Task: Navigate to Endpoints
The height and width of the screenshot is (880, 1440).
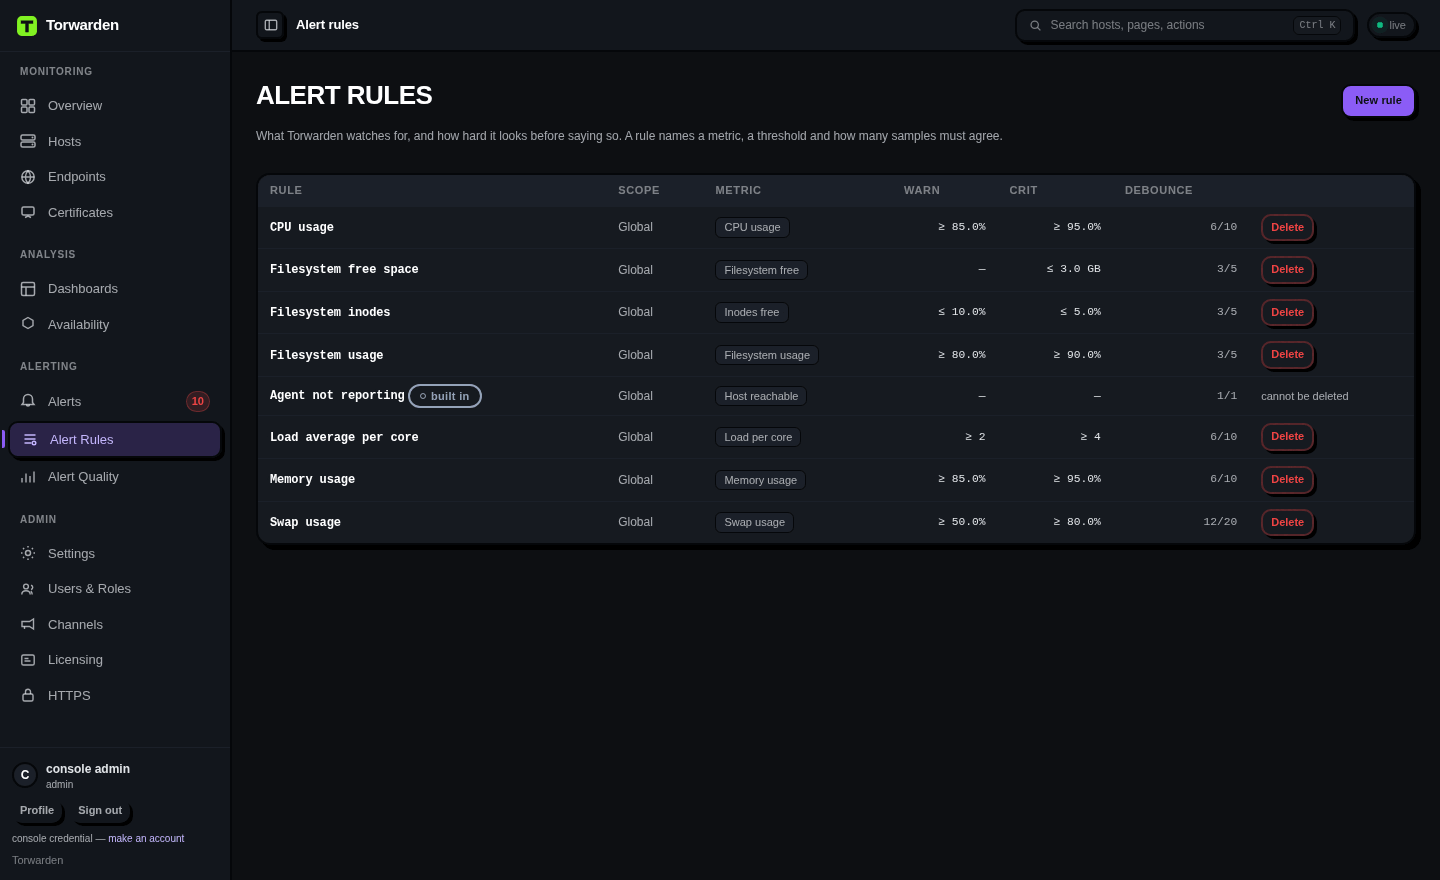Action: pos(115,177)
